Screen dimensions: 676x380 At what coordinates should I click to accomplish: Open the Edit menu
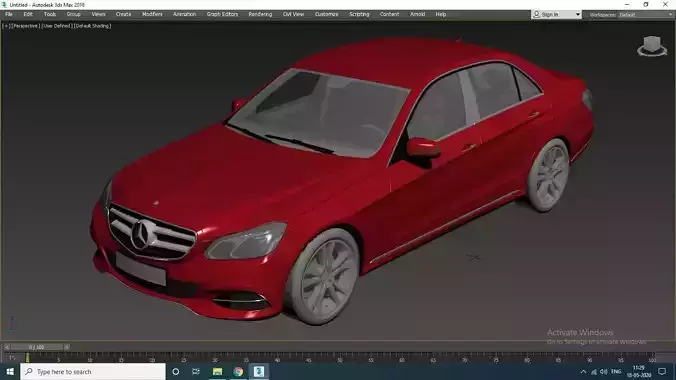(x=28, y=14)
